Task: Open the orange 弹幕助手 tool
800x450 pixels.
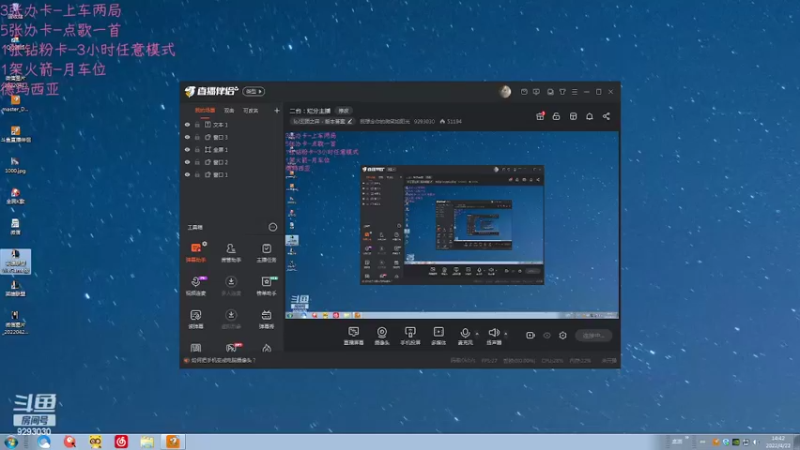Action: click(196, 253)
